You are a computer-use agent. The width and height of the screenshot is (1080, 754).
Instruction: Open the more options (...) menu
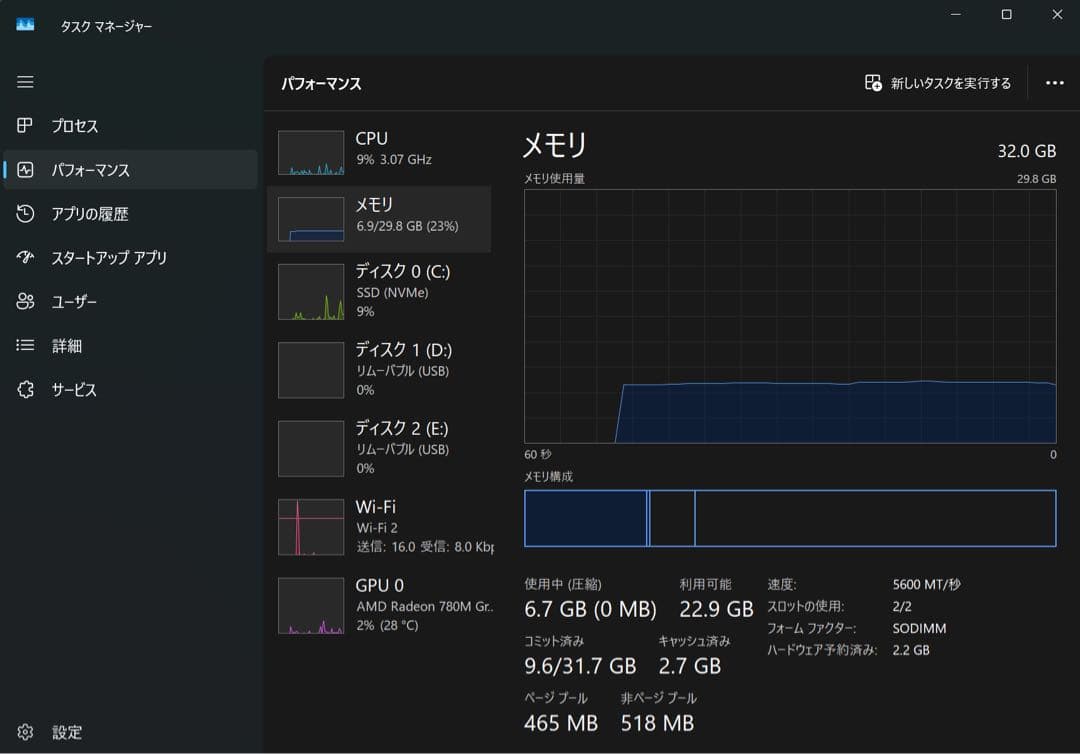coord(1055,82)
